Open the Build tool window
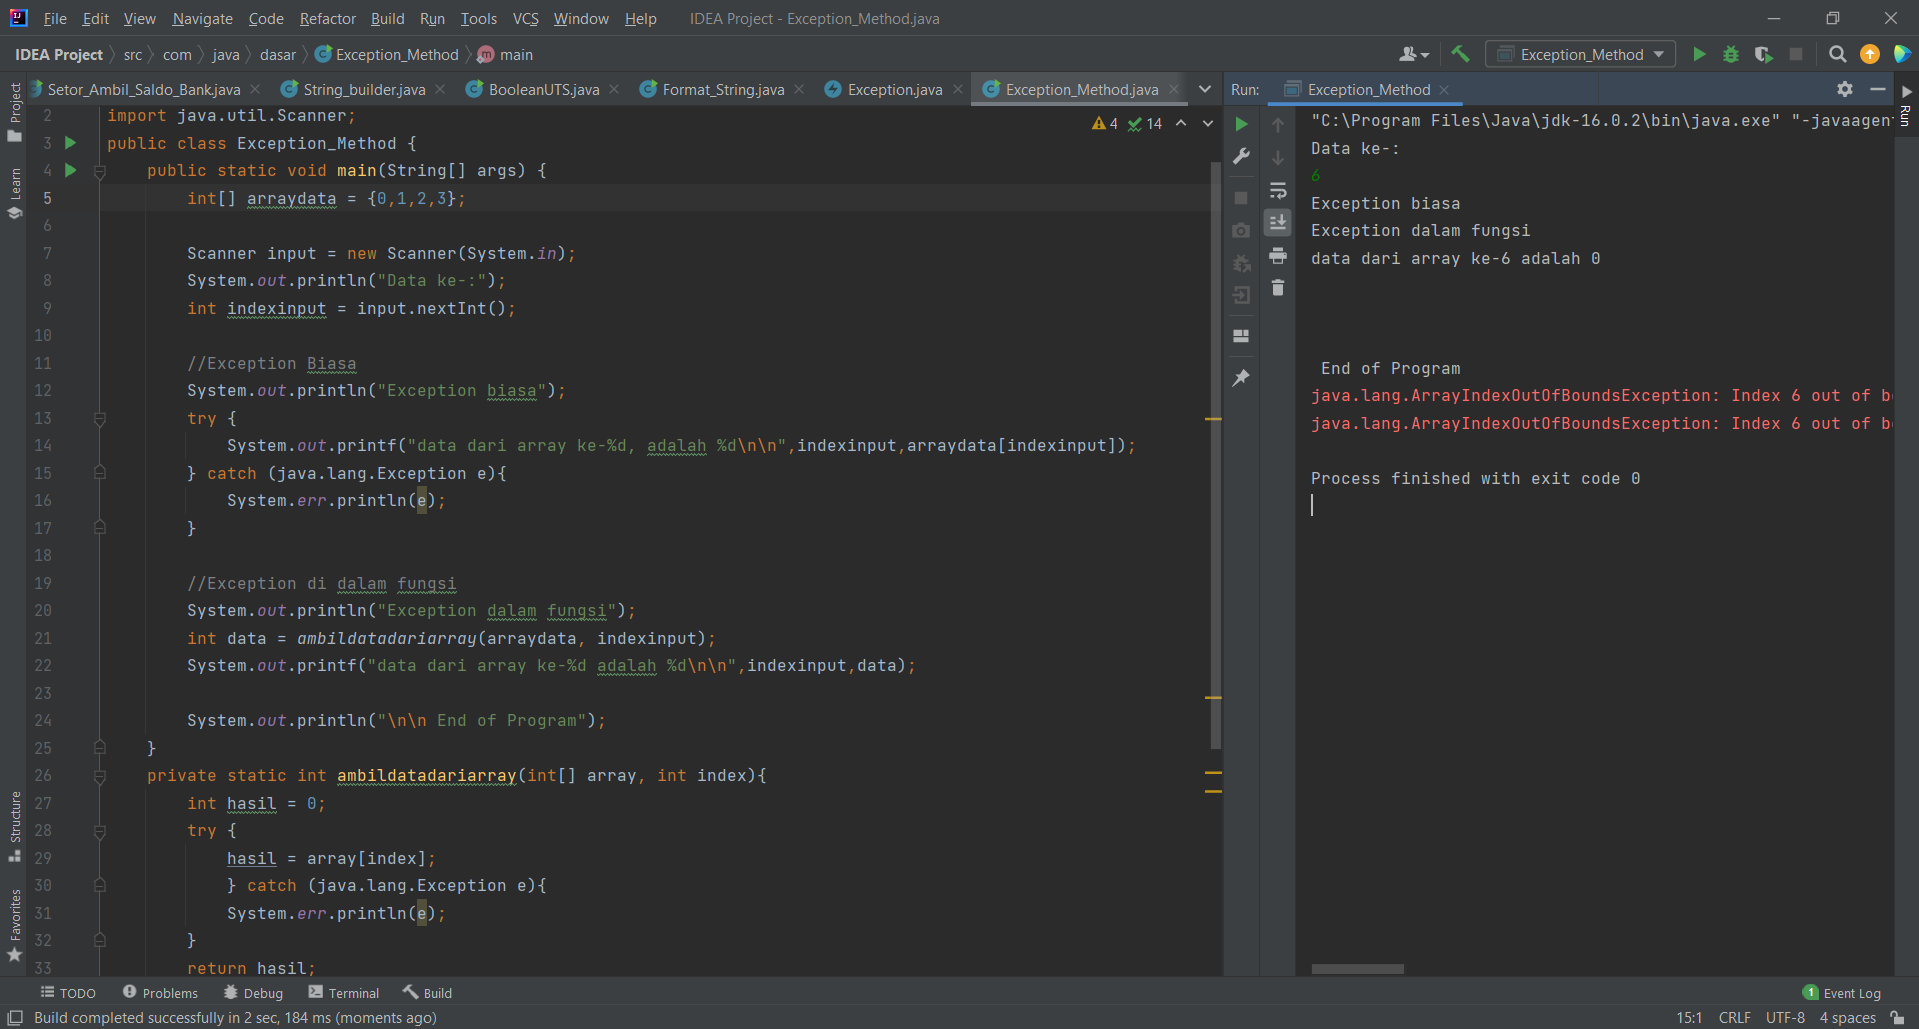1919x1029 pixels. pos(427,992)
